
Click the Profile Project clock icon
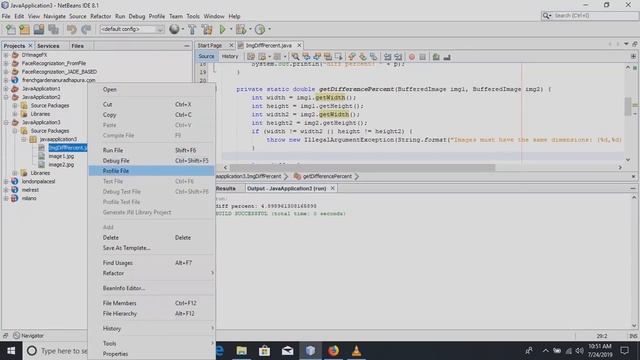tap(260, 29)
